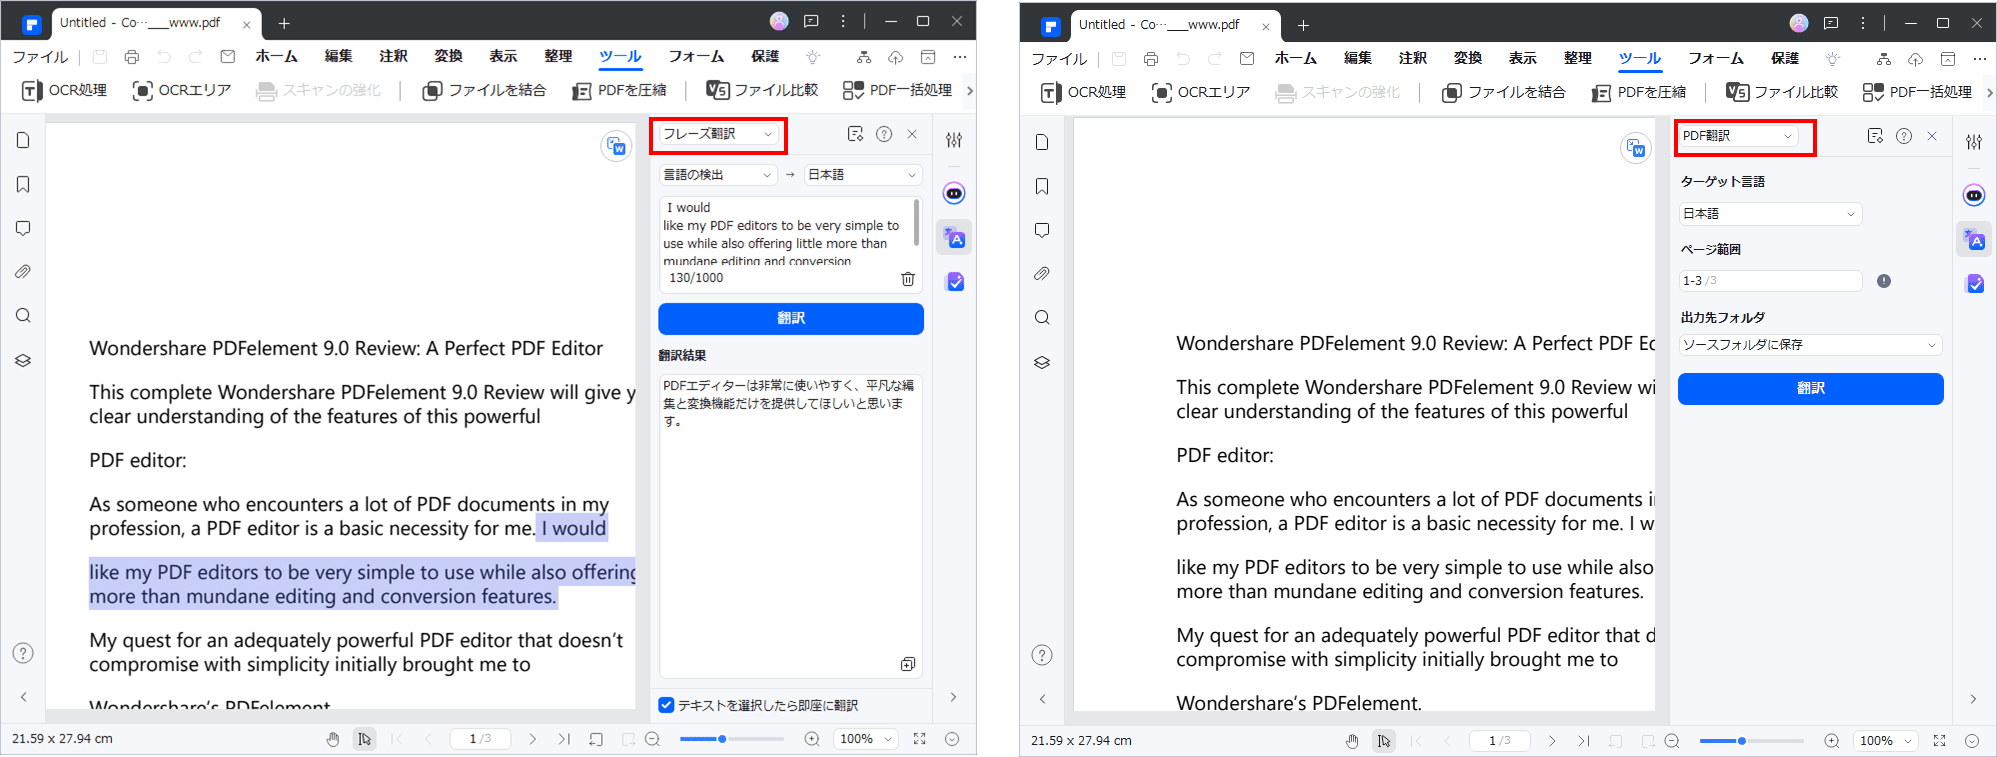
Task: Open フレーズ翻訳 mode dropdown
Action: [x=718, y=134]
